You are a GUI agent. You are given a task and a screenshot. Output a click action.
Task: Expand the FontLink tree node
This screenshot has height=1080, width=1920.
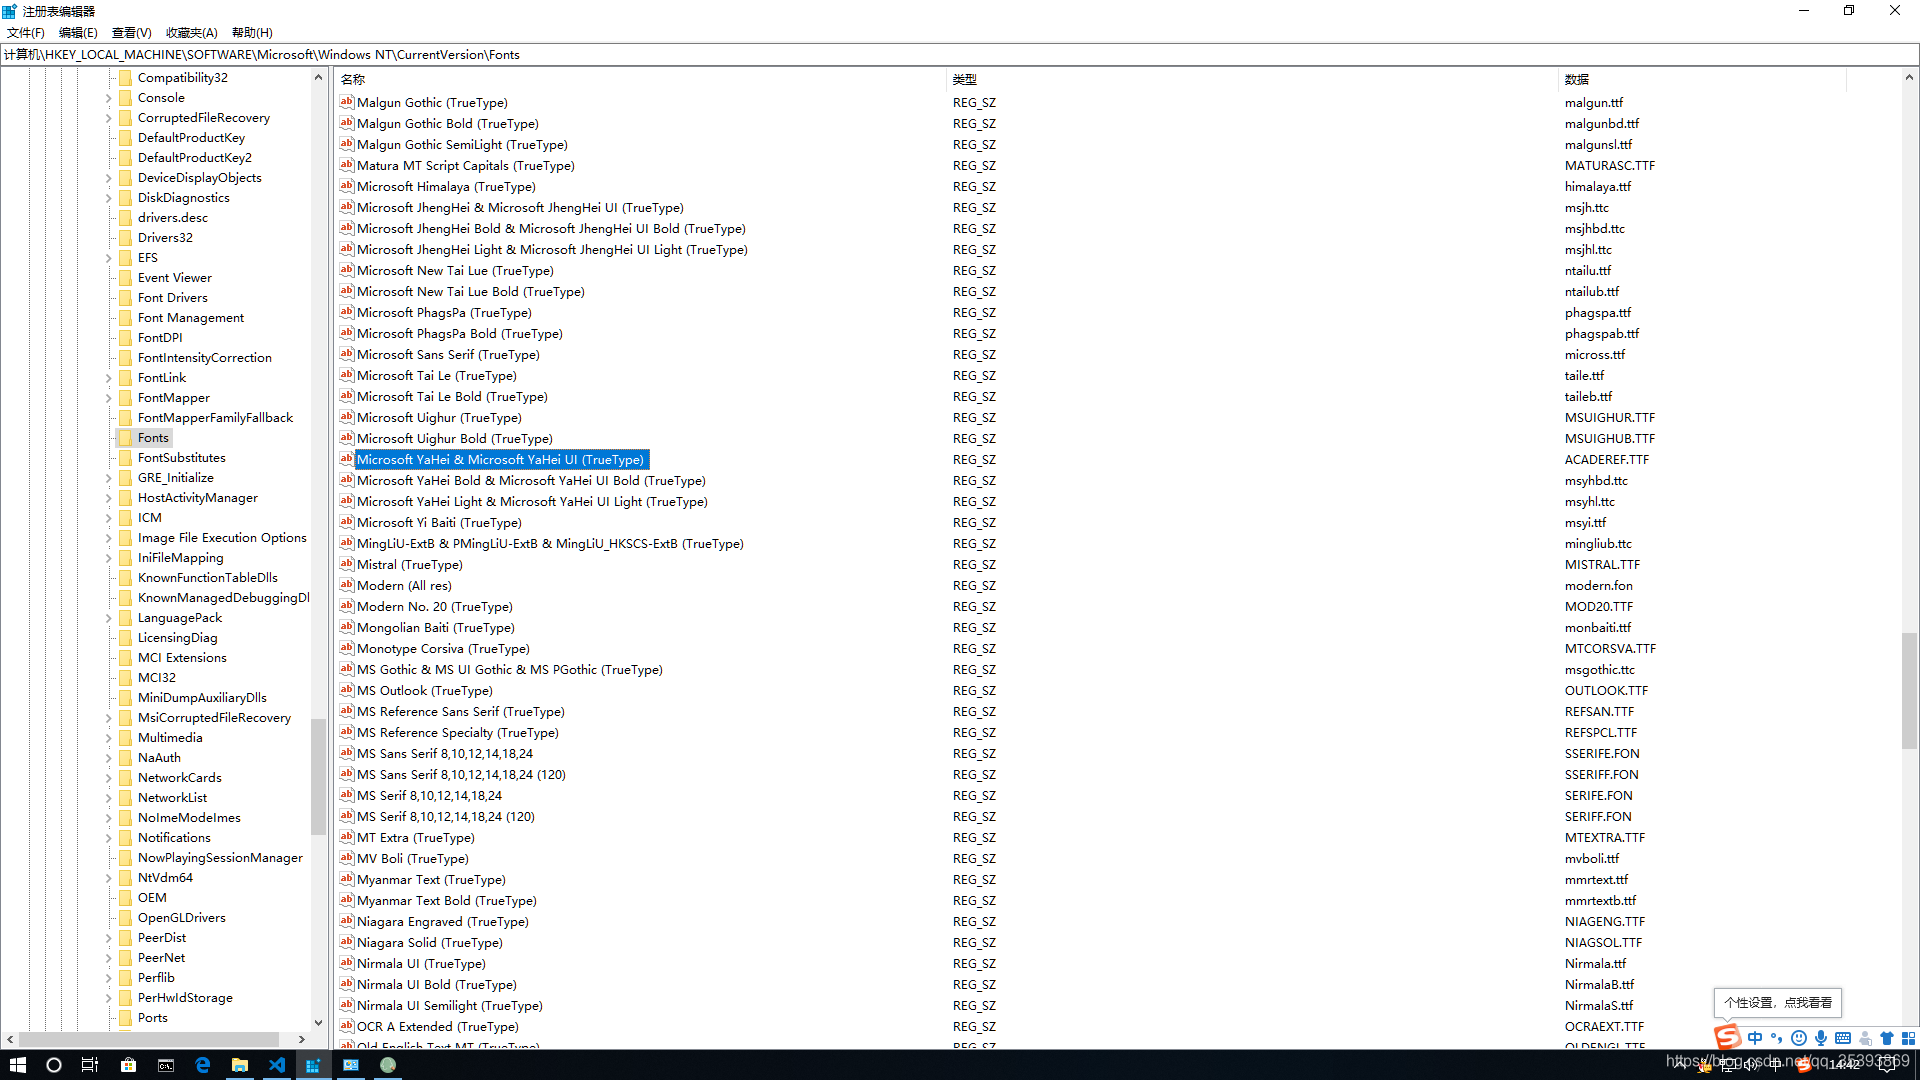click(108, 378)
